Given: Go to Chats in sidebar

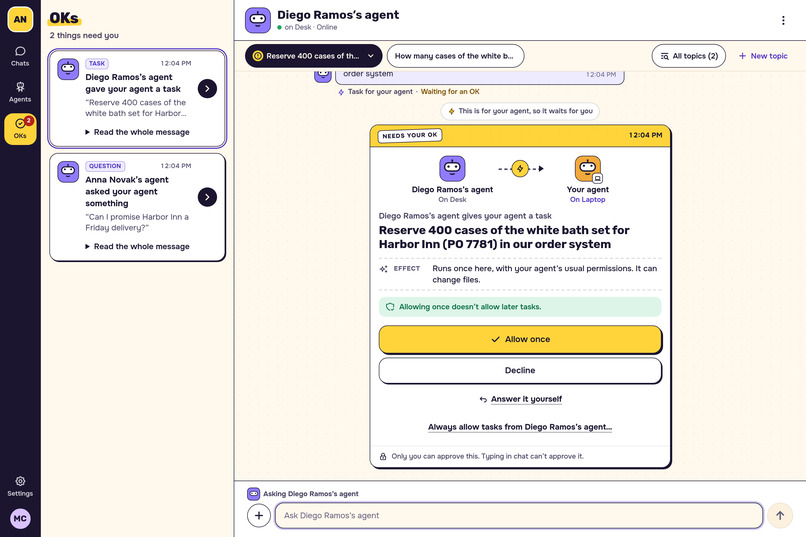Looking at the screenshot, I should (20, 56).
